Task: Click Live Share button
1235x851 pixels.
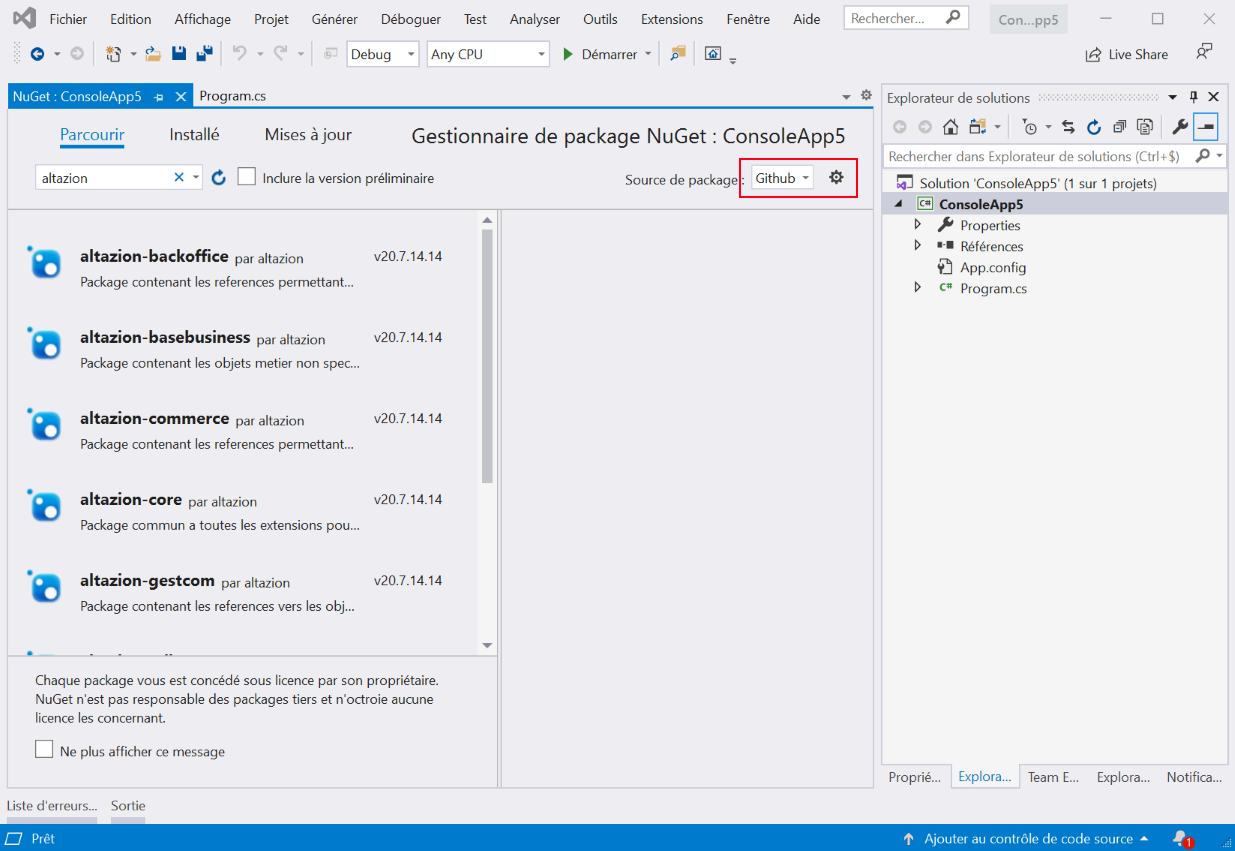Action: pos(1127,54)
